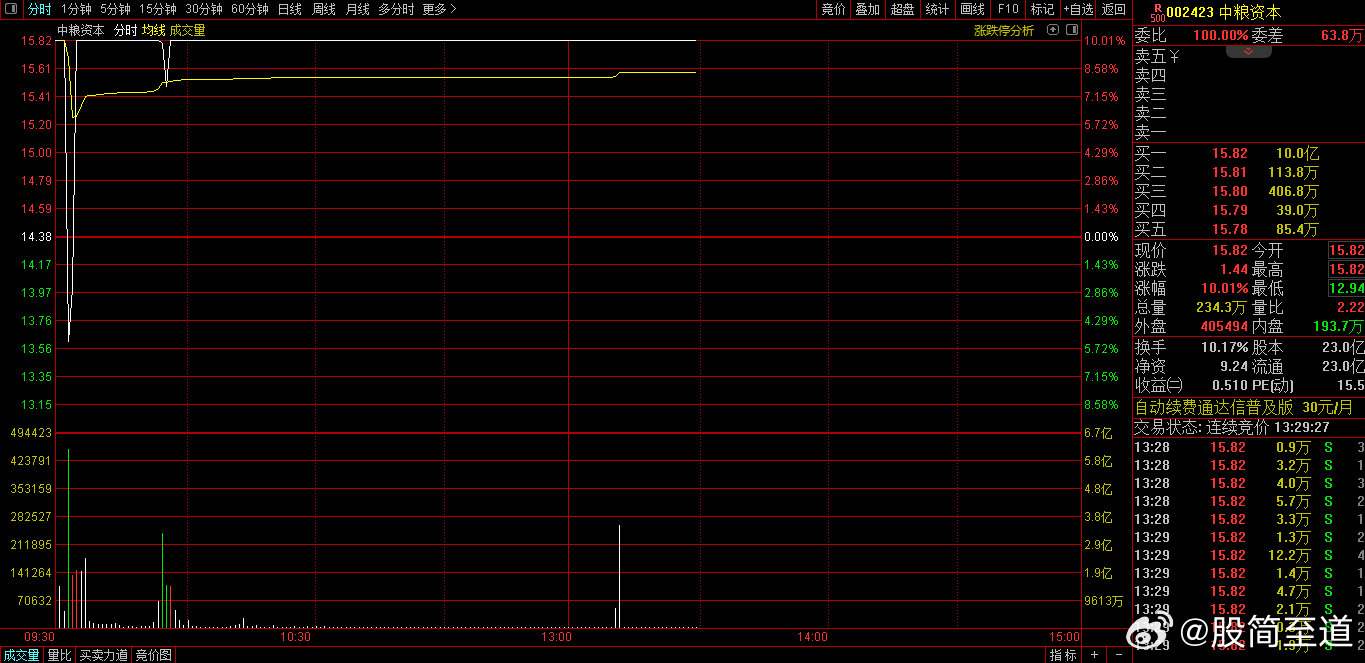Screen dimensions: 1365x663
Task: Click the 分时 legend label in chart header
Action: 125,30
